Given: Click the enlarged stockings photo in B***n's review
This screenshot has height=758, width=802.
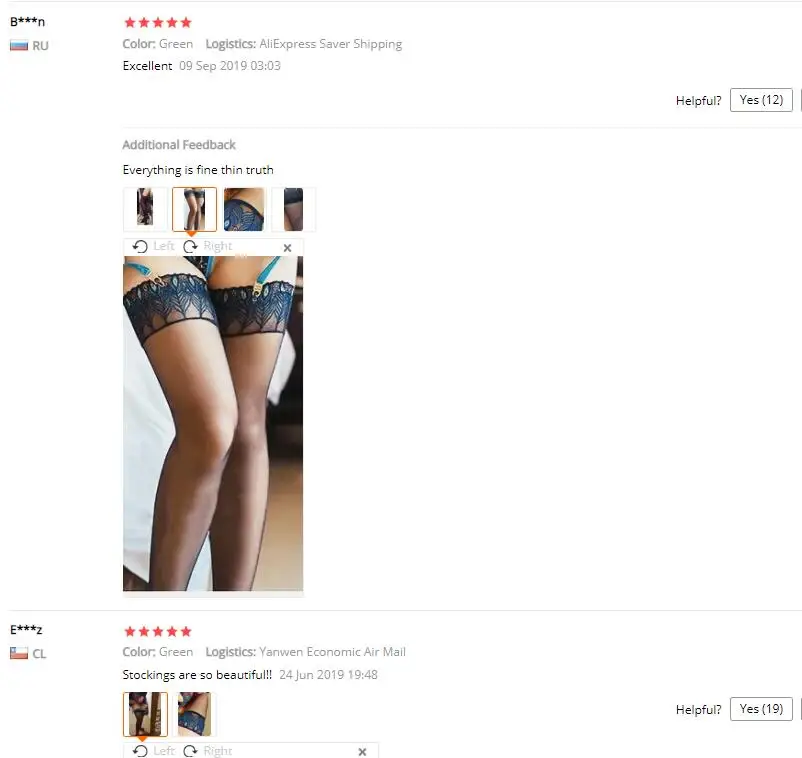Looking at the screenshot, I should [213, 423].
